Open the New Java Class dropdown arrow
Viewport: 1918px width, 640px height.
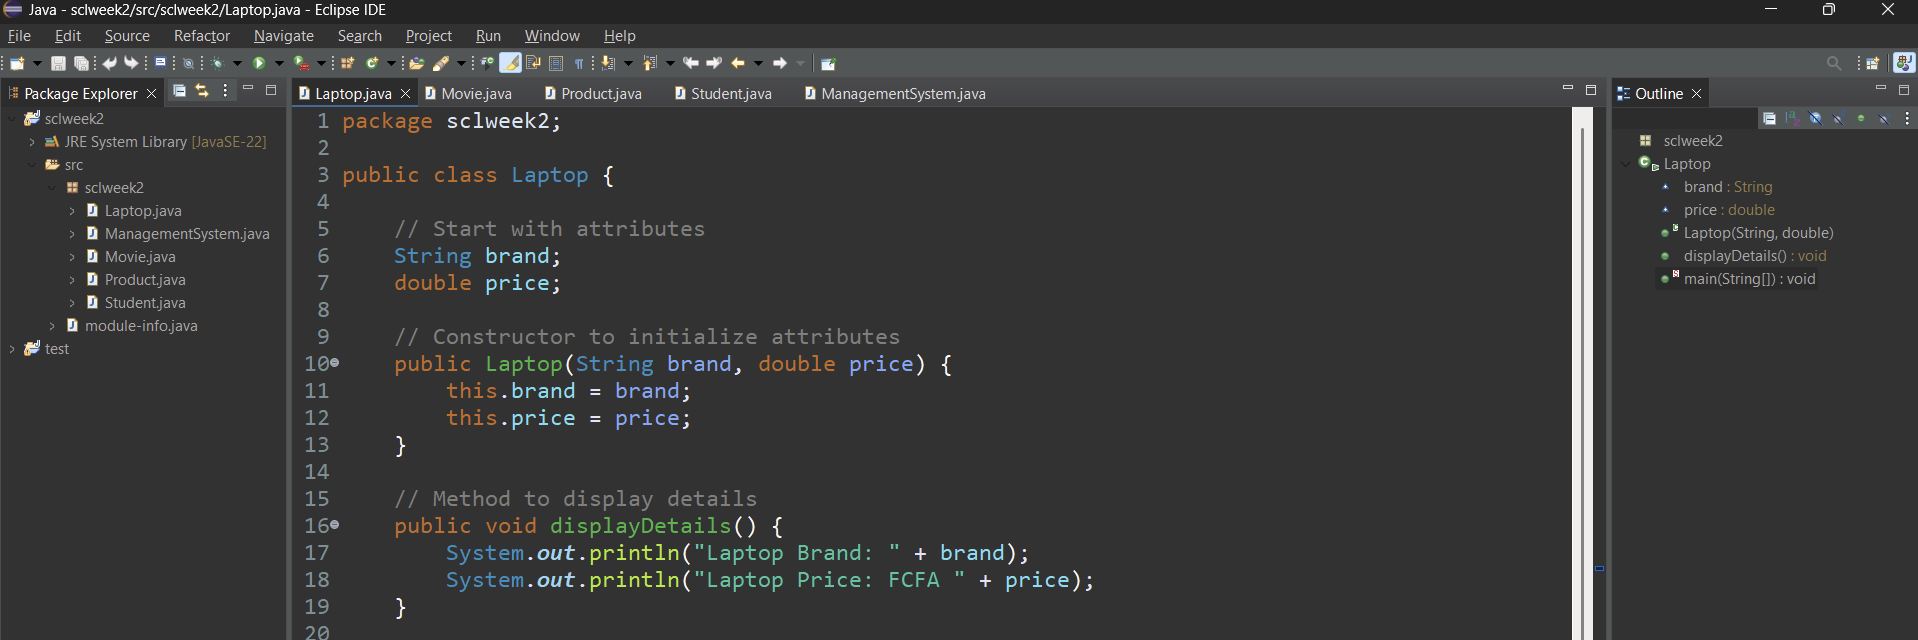tap(391, 63)
